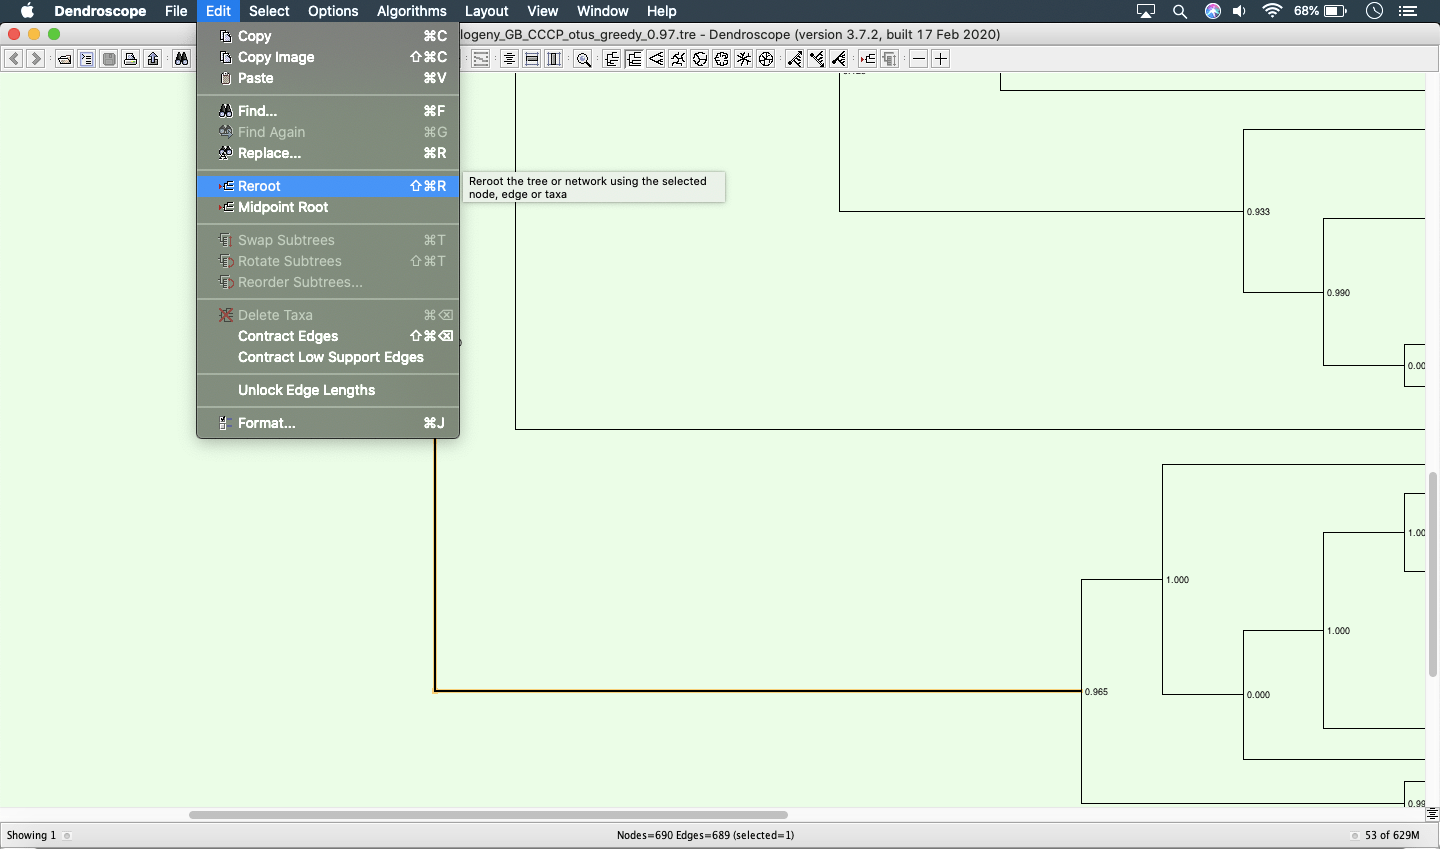Open the Select menu
Screen dimensions: 1440x849
pos(269,11)
